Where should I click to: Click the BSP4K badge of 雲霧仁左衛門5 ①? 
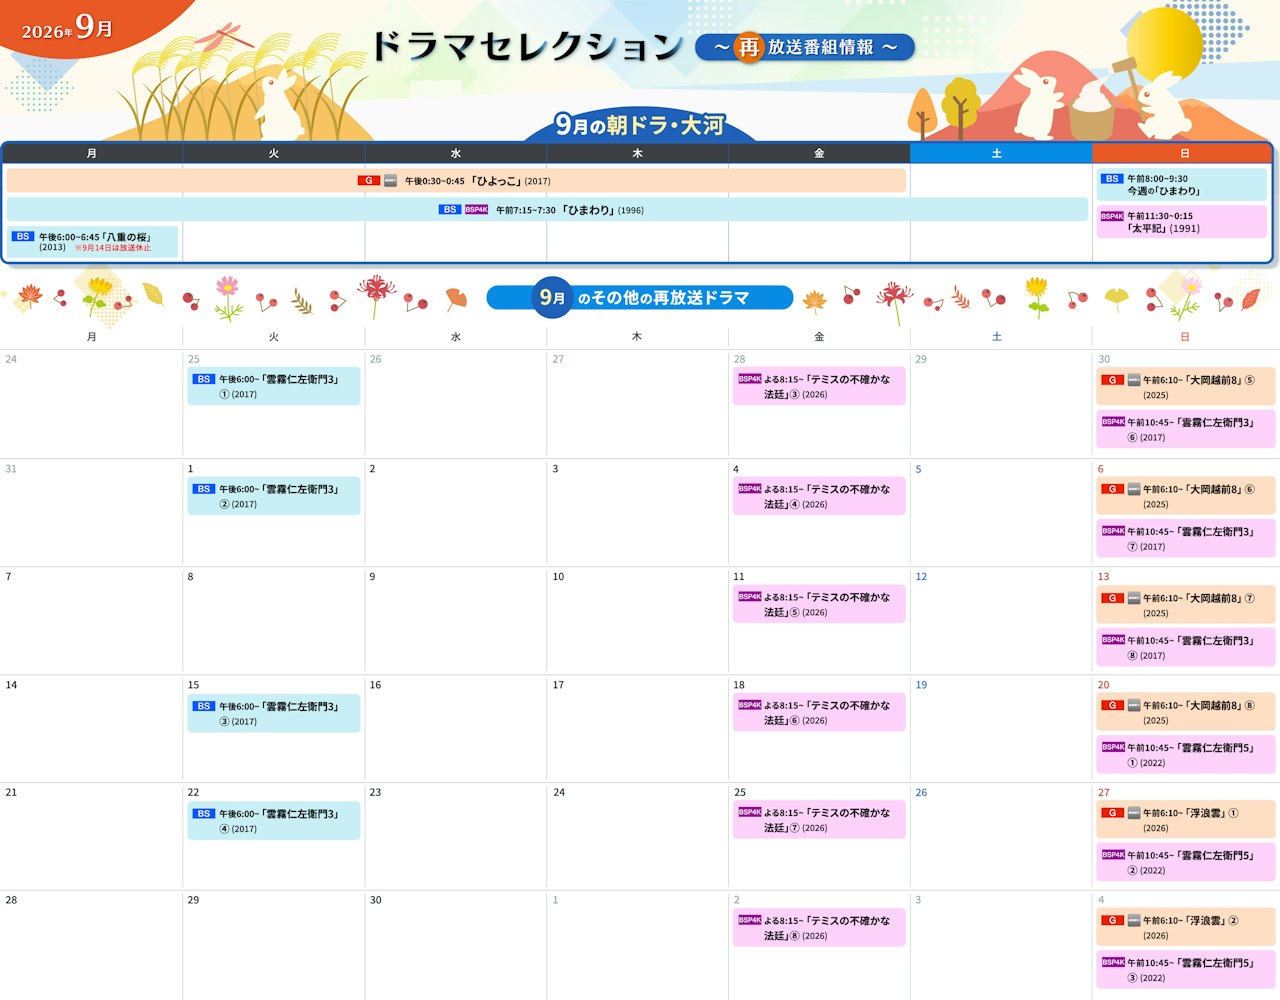click(x=1113, y=747)
